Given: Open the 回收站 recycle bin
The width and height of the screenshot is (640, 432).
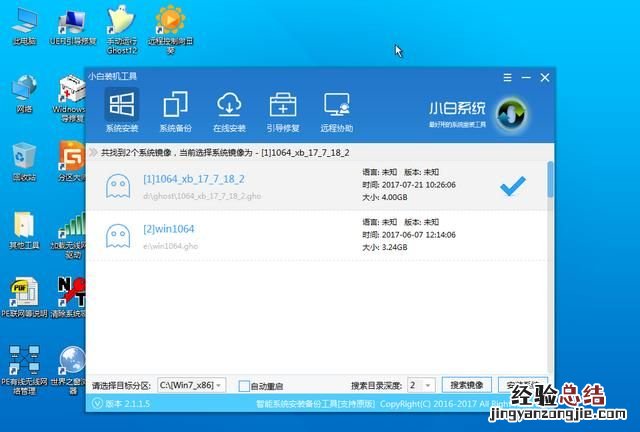Looking at the screenshot, I should coord(24,162).
